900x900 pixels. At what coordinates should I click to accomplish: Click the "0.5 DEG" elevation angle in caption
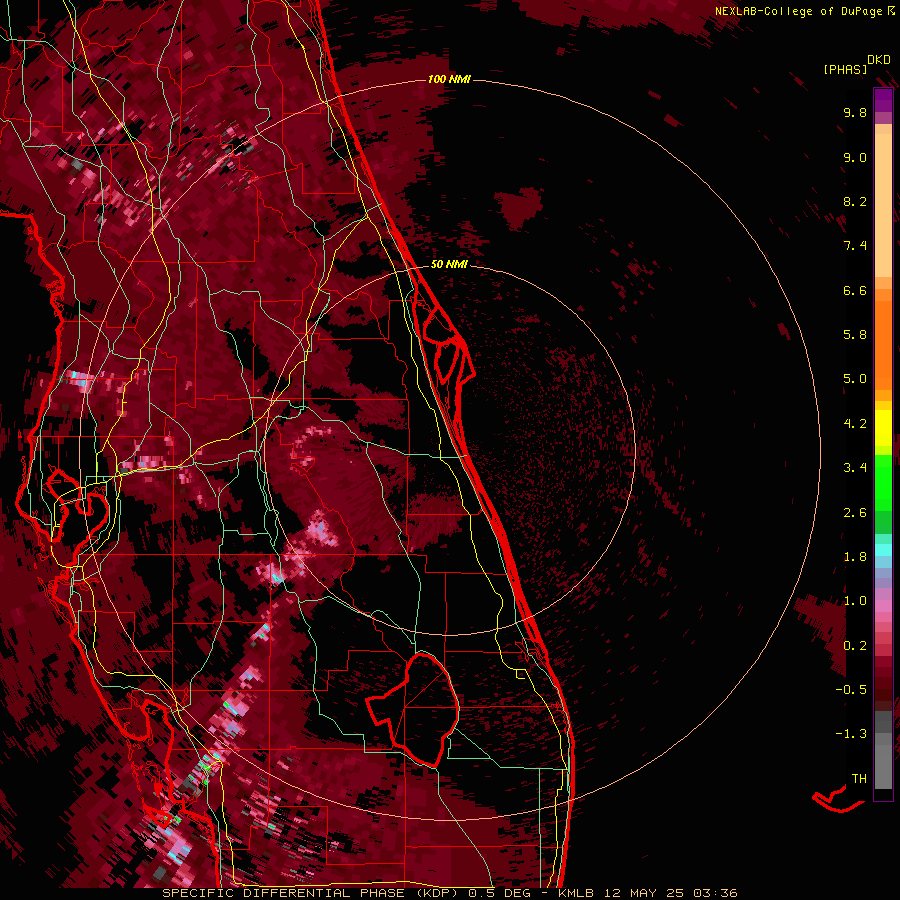499,893
